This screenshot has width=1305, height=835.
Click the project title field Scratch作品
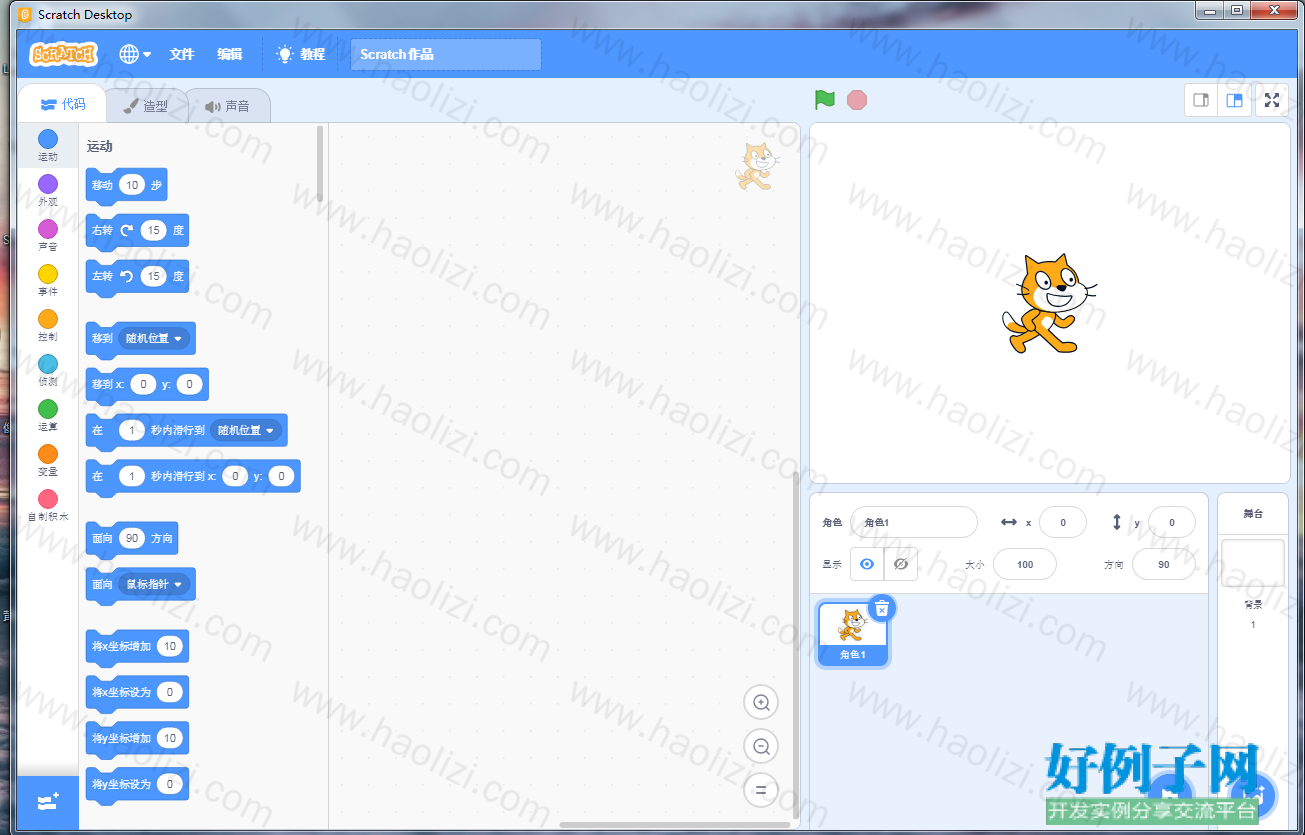[x=446, y=54]
